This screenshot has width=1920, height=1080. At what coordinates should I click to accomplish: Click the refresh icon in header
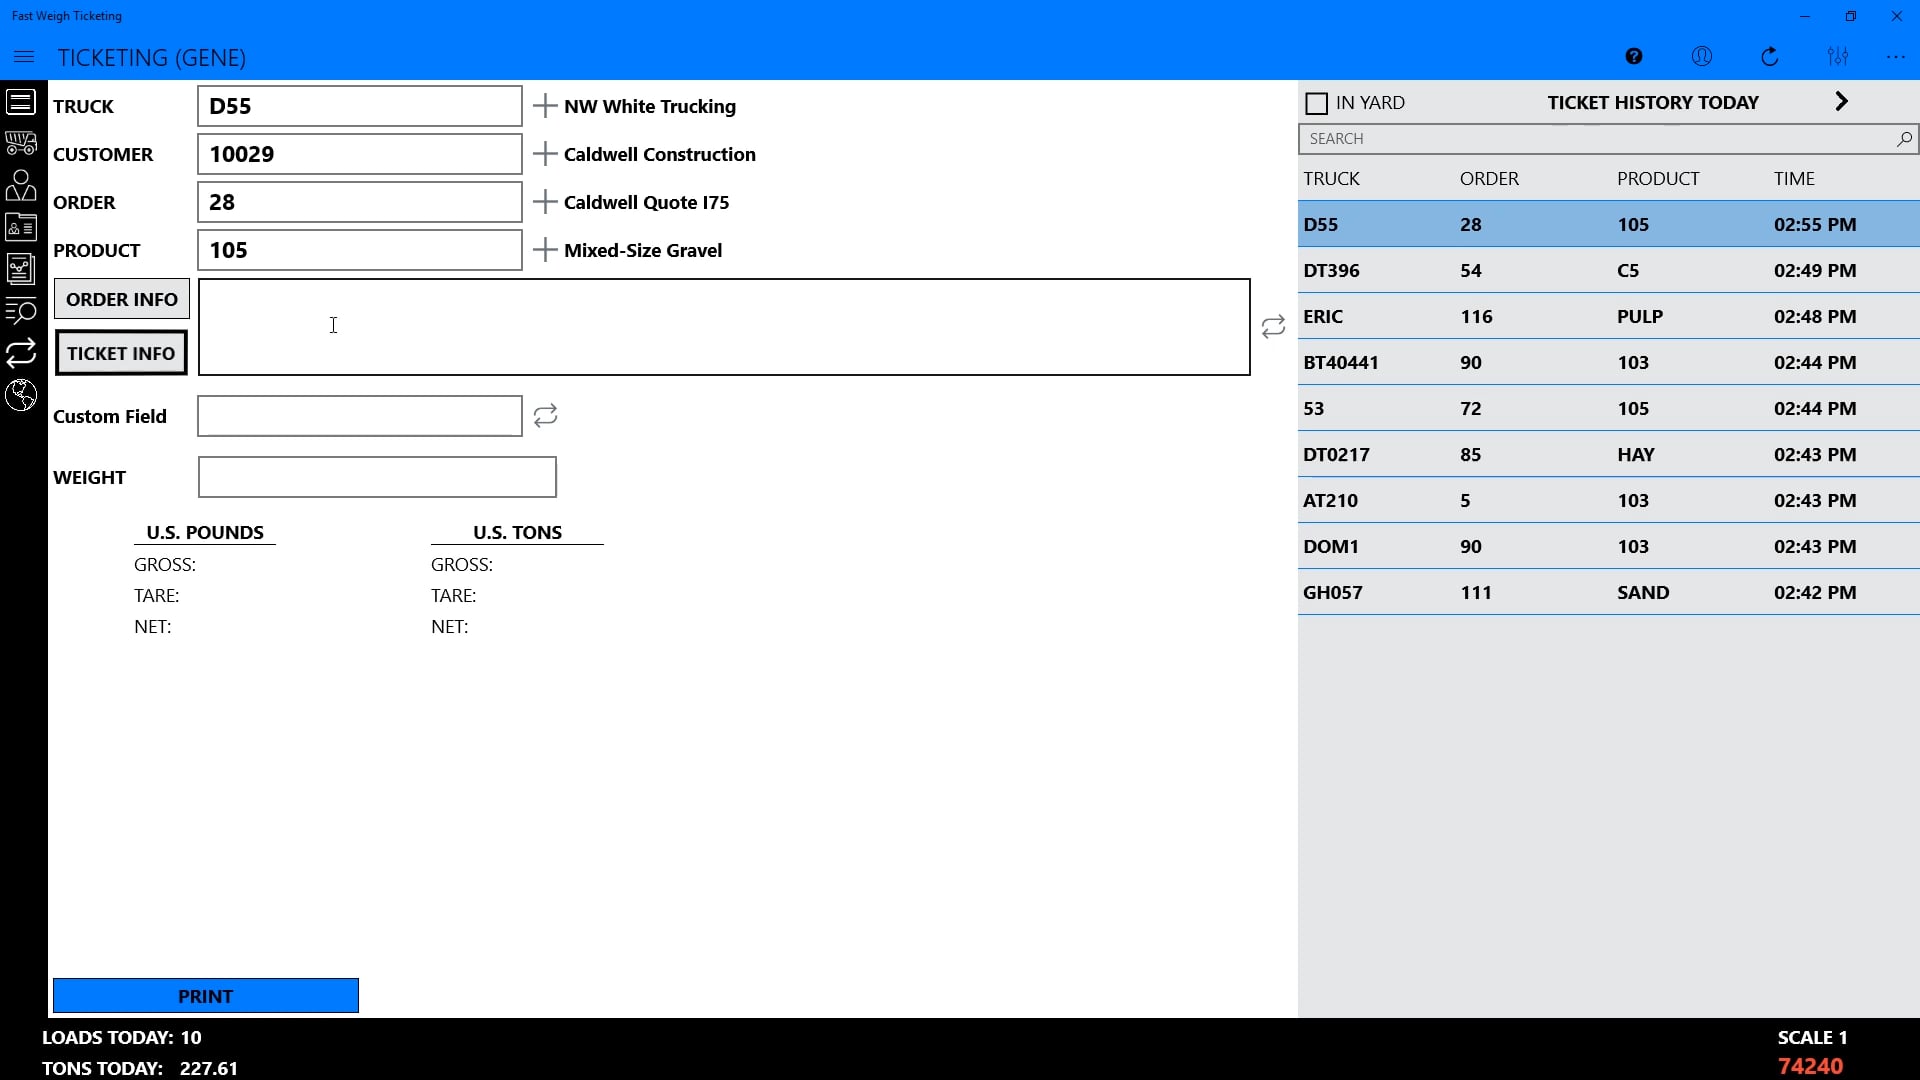(1770, 57)
